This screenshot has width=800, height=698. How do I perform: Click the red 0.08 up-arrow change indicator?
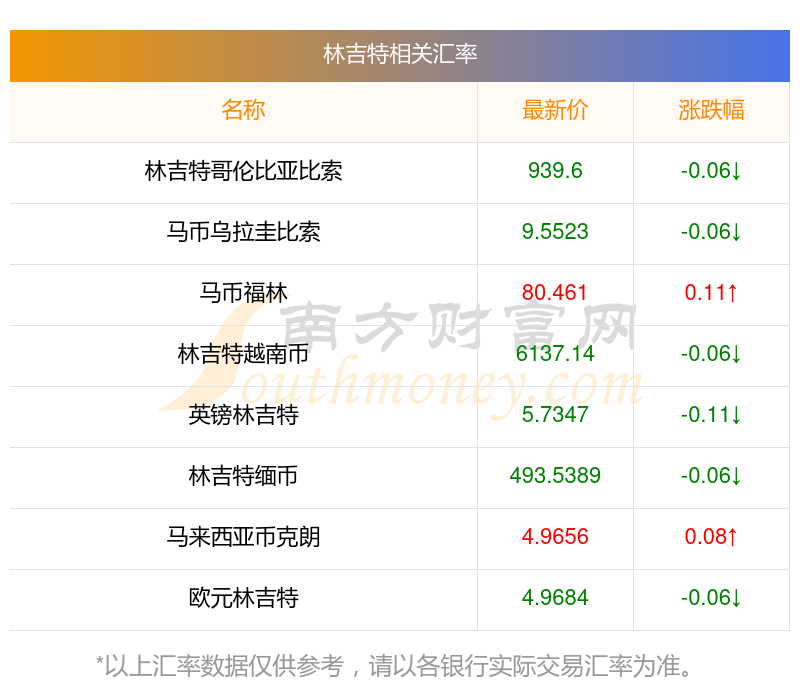pos(711,537)
